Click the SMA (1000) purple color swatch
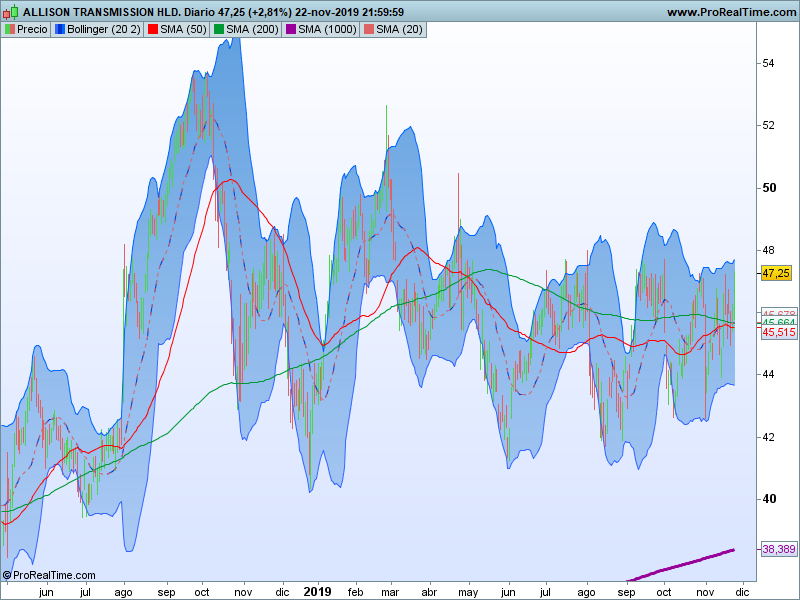The width and height of the screenshot is (800, 600). point(291,30)
